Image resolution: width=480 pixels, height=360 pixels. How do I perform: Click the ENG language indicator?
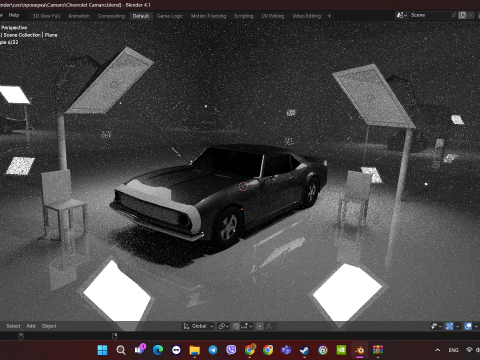[453, 350]
